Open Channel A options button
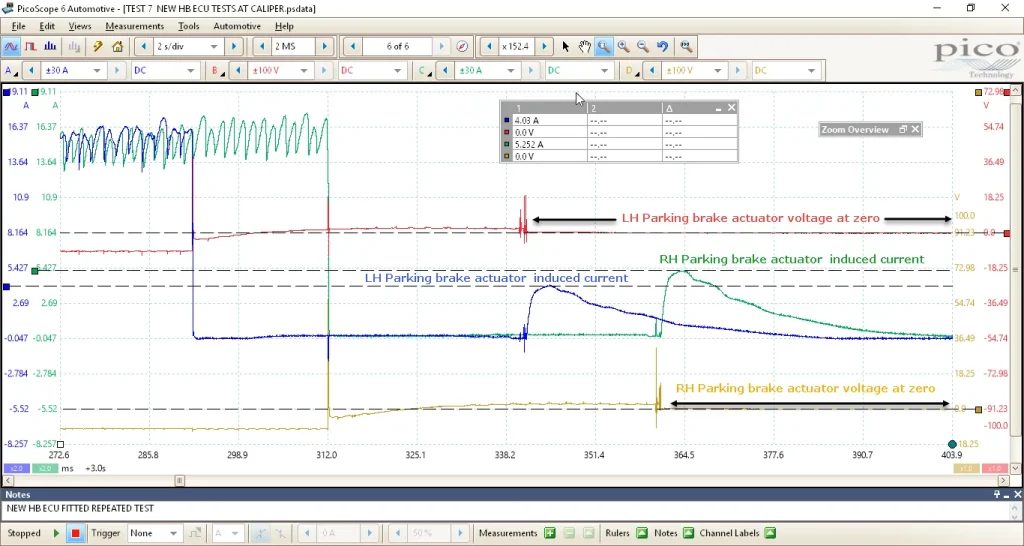The width and height of the screenshot is (1024, 546). 10,71
